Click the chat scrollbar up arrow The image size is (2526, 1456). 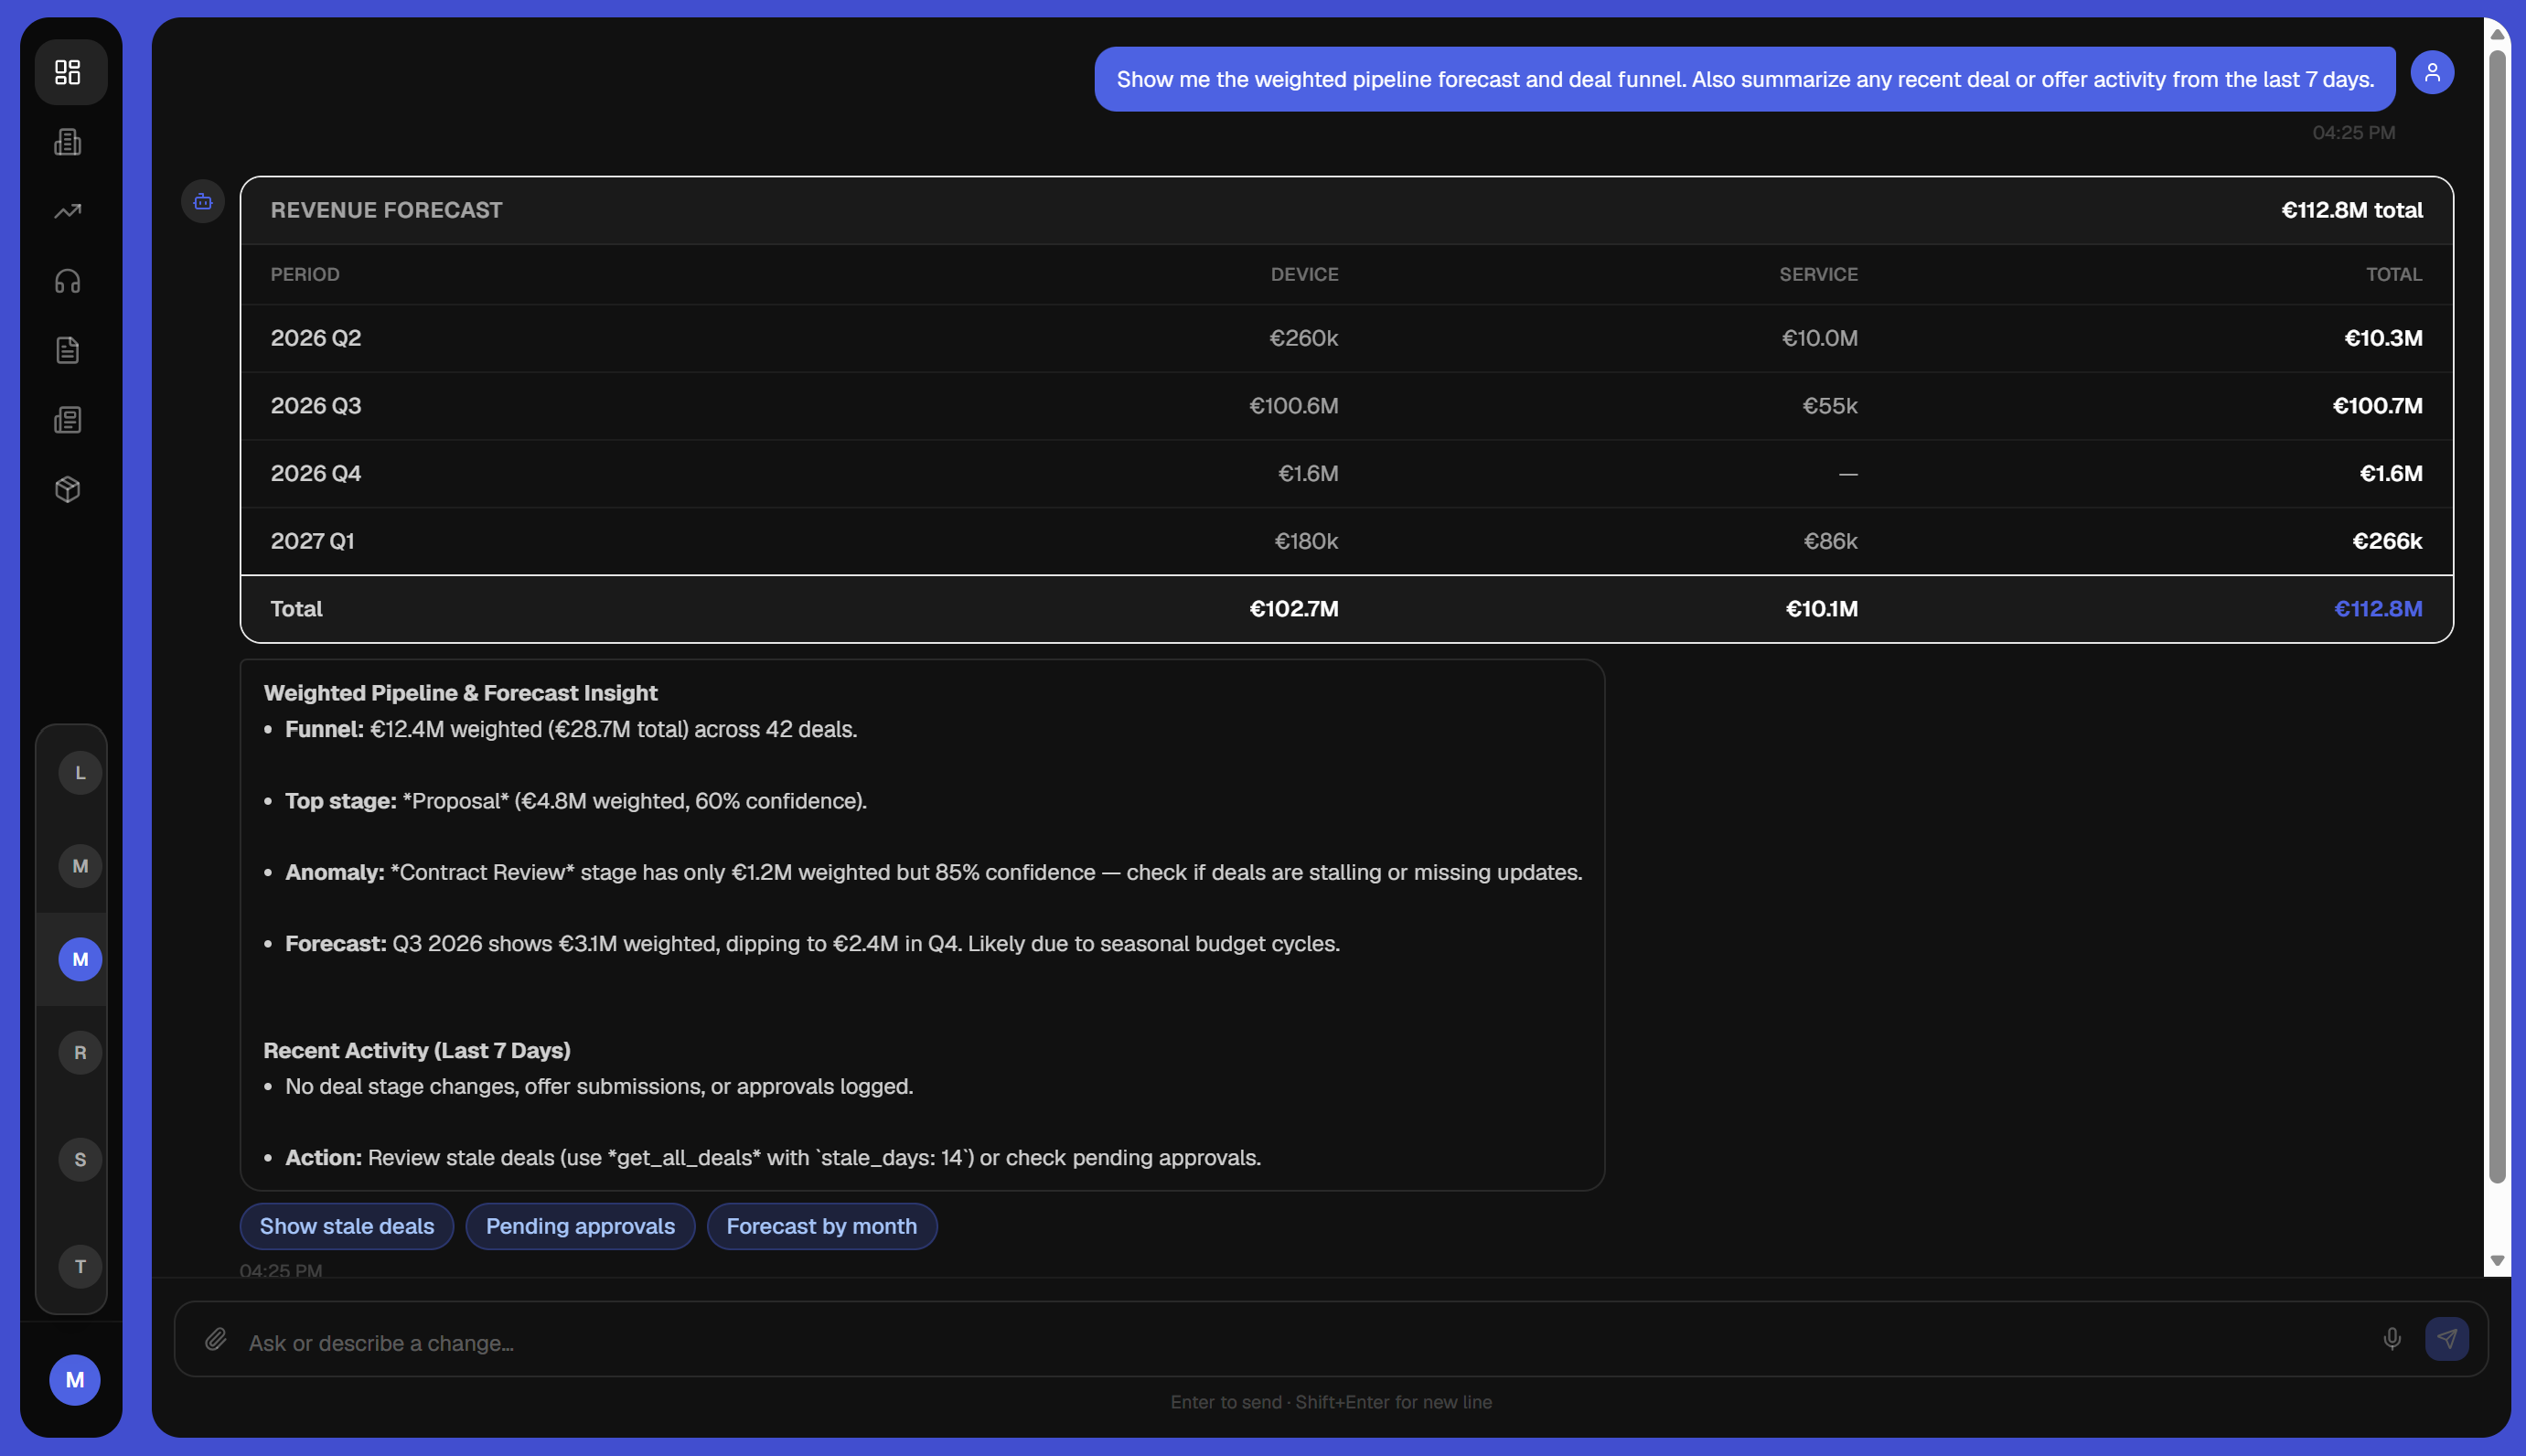(x=2497, y=33)
